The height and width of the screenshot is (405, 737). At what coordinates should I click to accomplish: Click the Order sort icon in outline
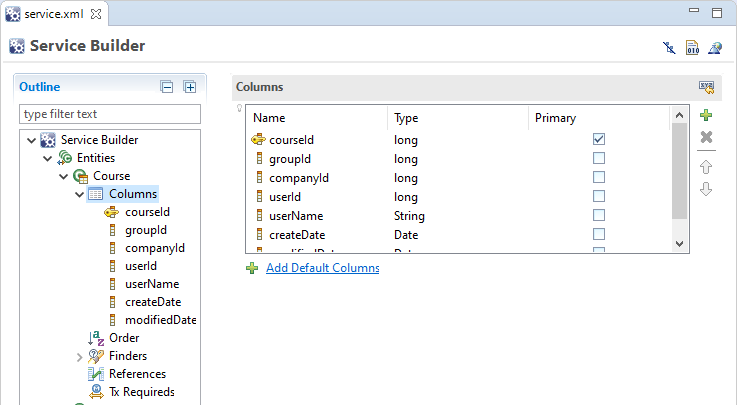pyautogui.click(x=96, y=338)
